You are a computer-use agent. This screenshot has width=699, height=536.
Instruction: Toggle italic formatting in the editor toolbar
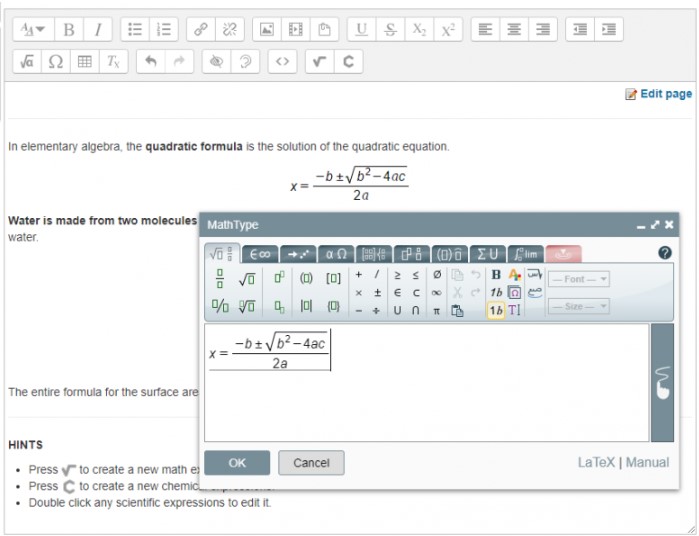[97, 29]
